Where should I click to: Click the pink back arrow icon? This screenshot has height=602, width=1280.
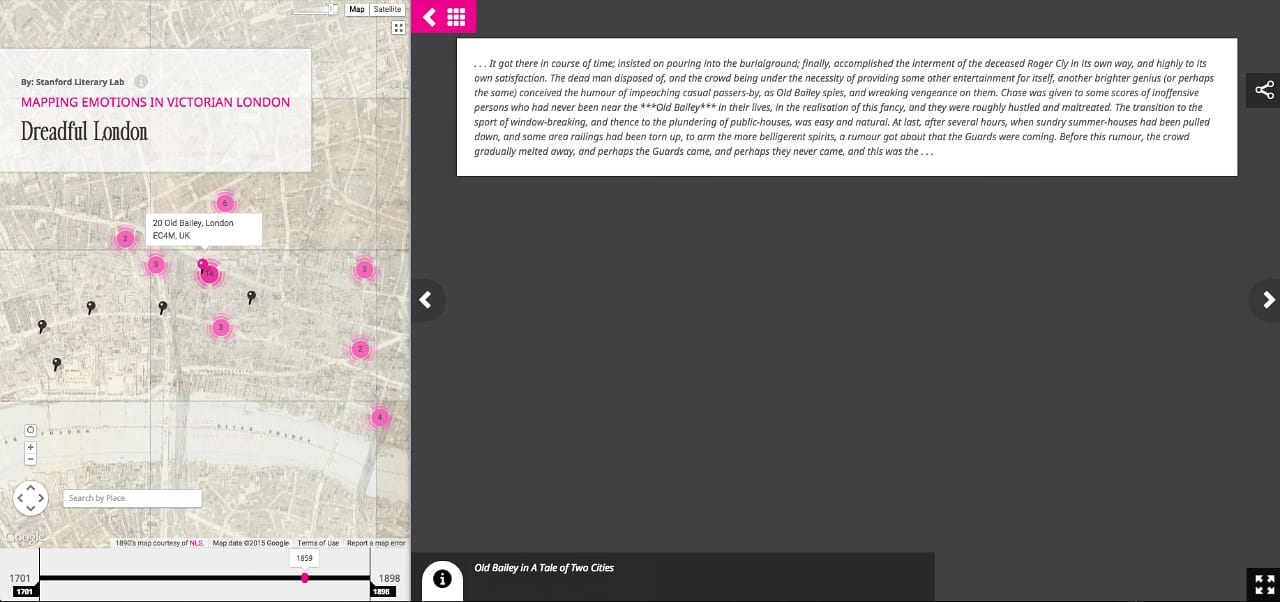coord(429,17)
